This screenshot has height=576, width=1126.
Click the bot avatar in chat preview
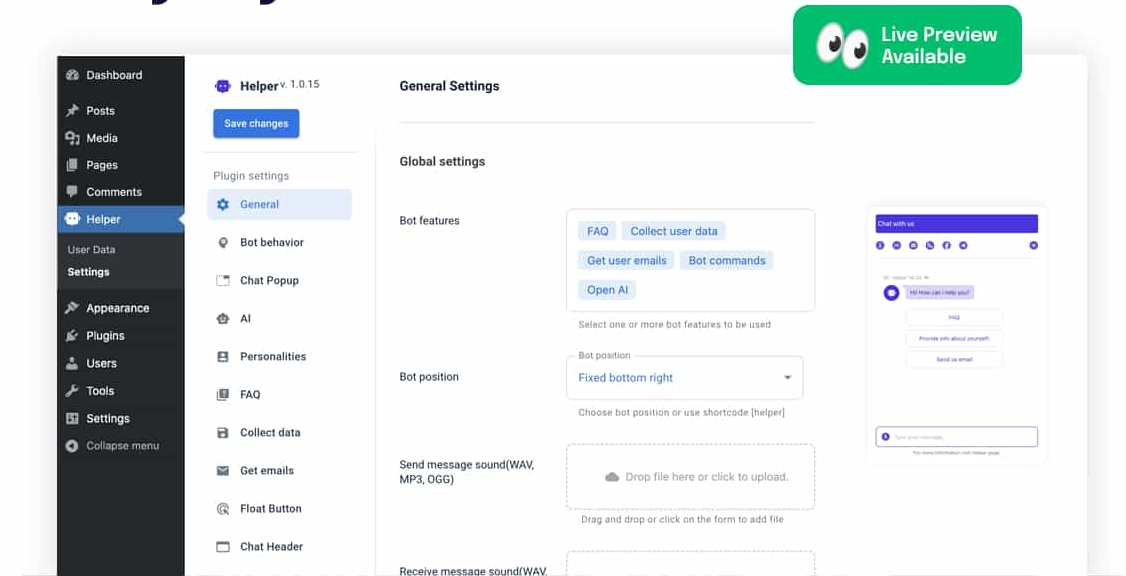[891, 293]
